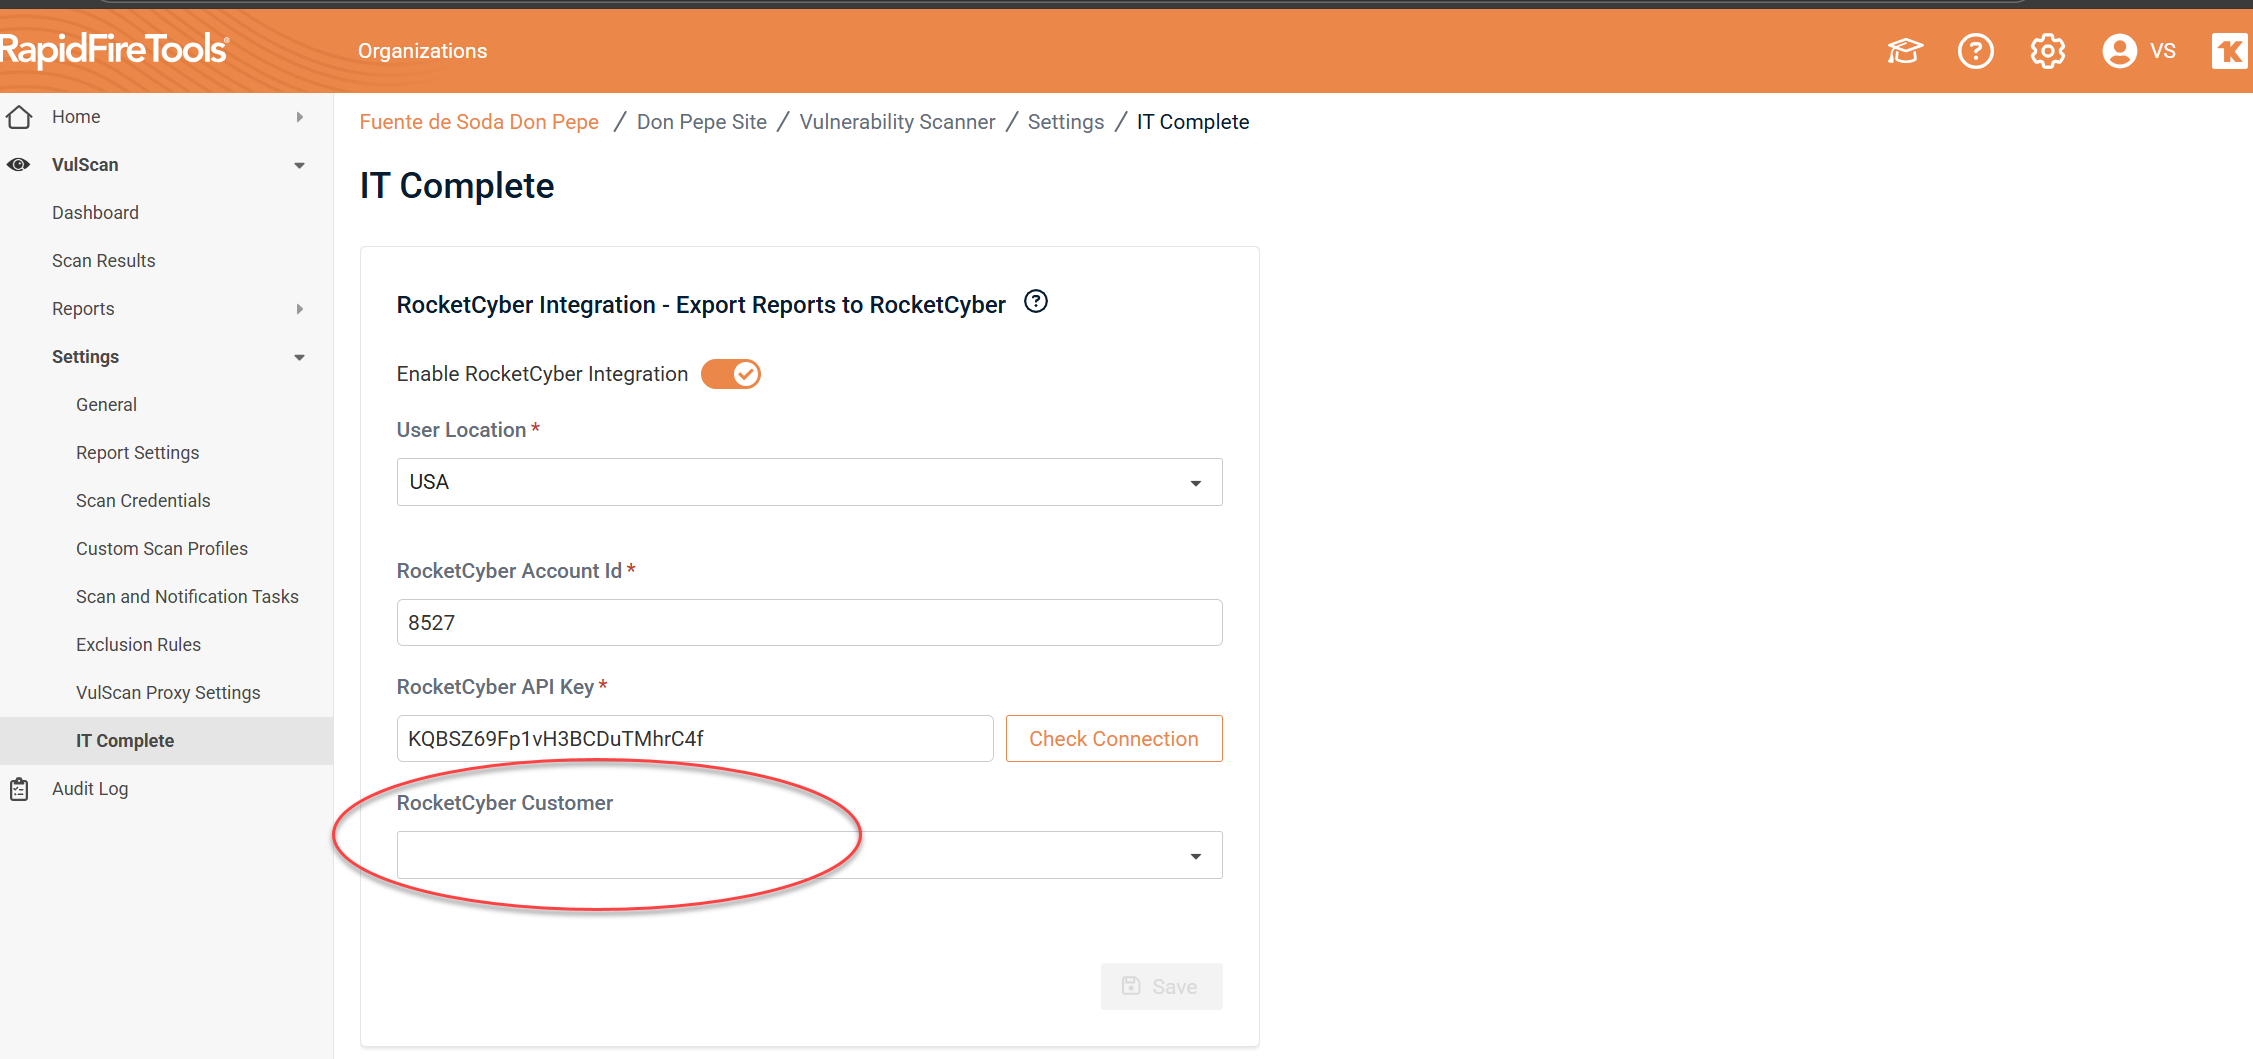Image resolution: width=2253 pixels, height=1059 pixels.
Task: Collapse the VulScan menu arrow
Action: [x=299, y=165]
